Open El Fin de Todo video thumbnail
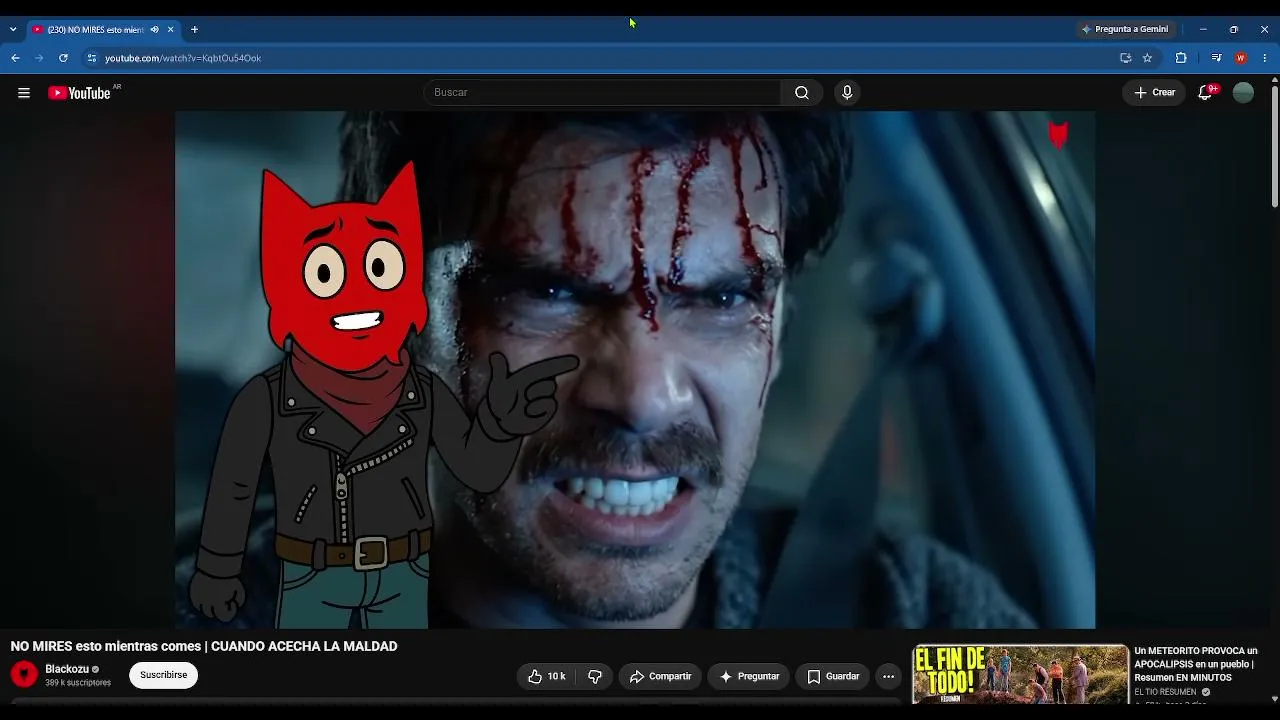The image size is (1280, 720). (1020, 675)
